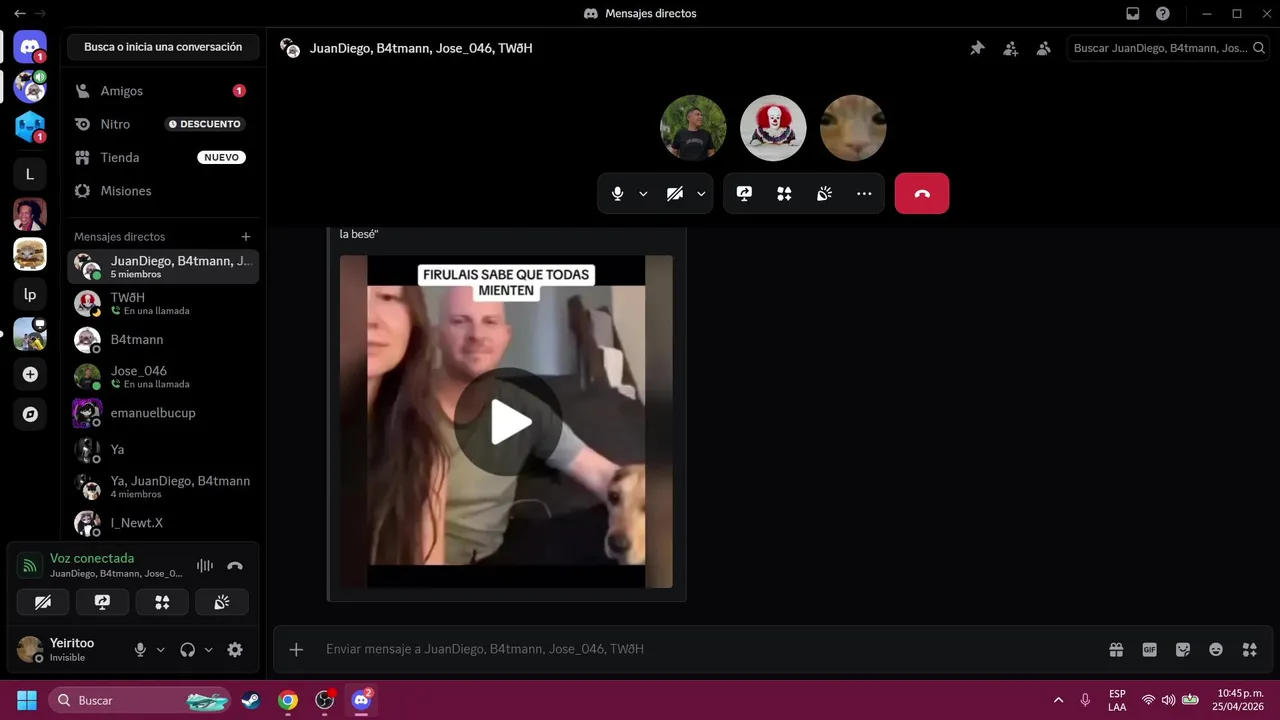Screen dimensions: 1280x720
Task: Show hidden tray icons chevron
Action: [x=1058, y=700]
